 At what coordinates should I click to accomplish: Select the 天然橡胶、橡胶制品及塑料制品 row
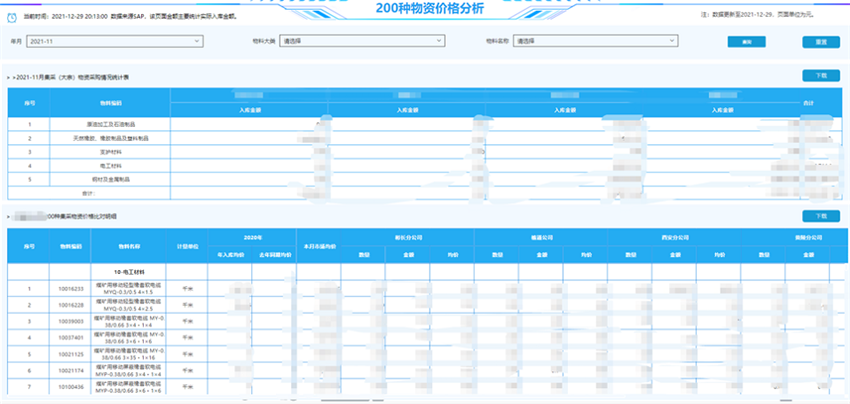pyautogui.click(x=116, y=138)
